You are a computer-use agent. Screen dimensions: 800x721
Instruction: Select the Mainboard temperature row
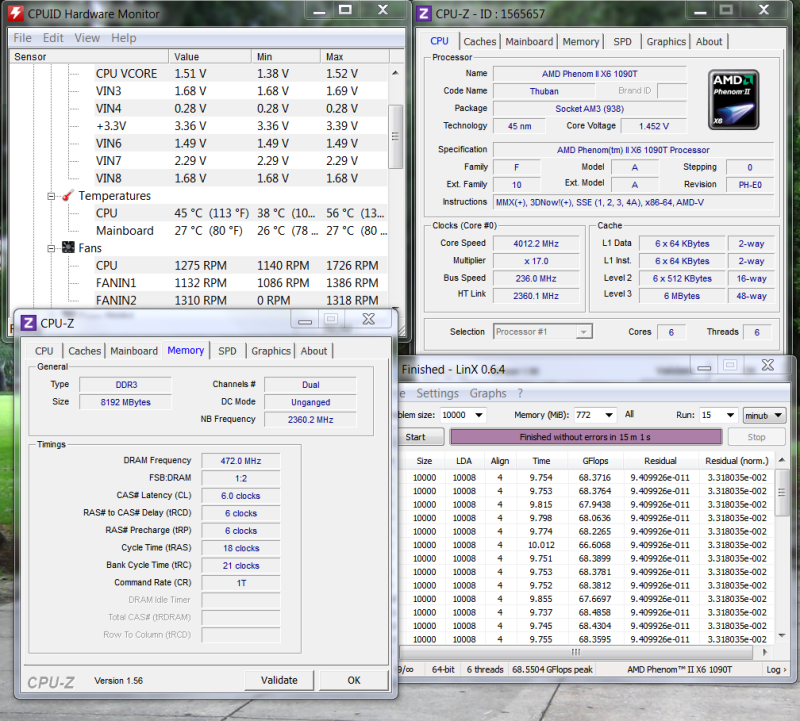pyautogui.click(x=240, y=231)
